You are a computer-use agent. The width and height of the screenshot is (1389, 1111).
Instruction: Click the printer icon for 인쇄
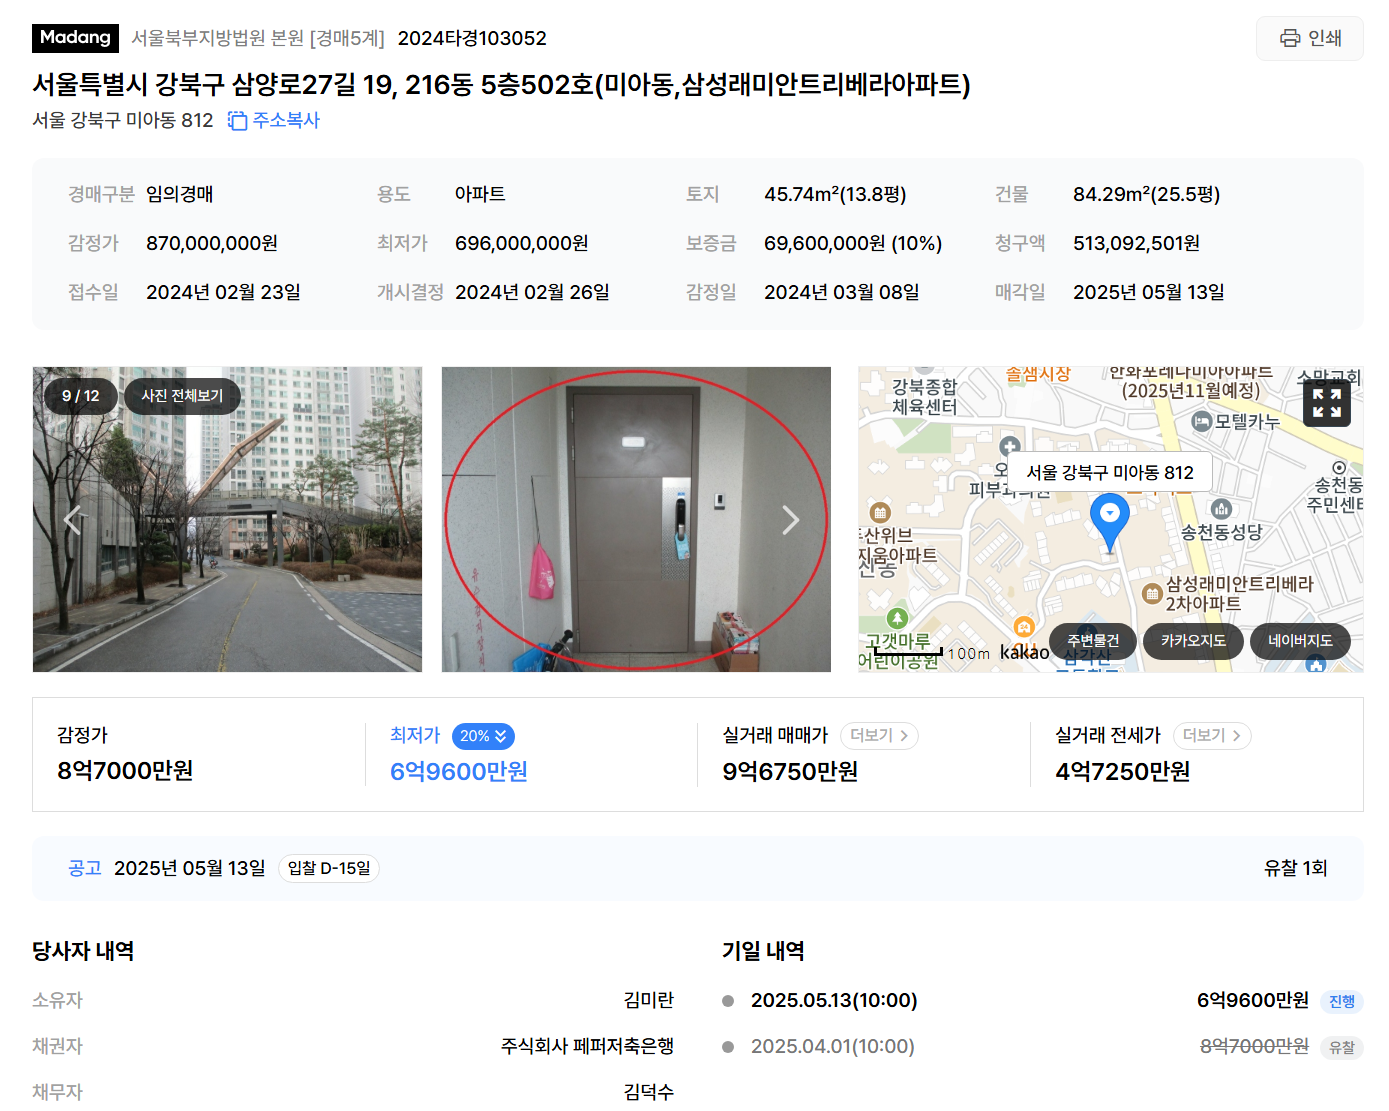pos(1290,38)
